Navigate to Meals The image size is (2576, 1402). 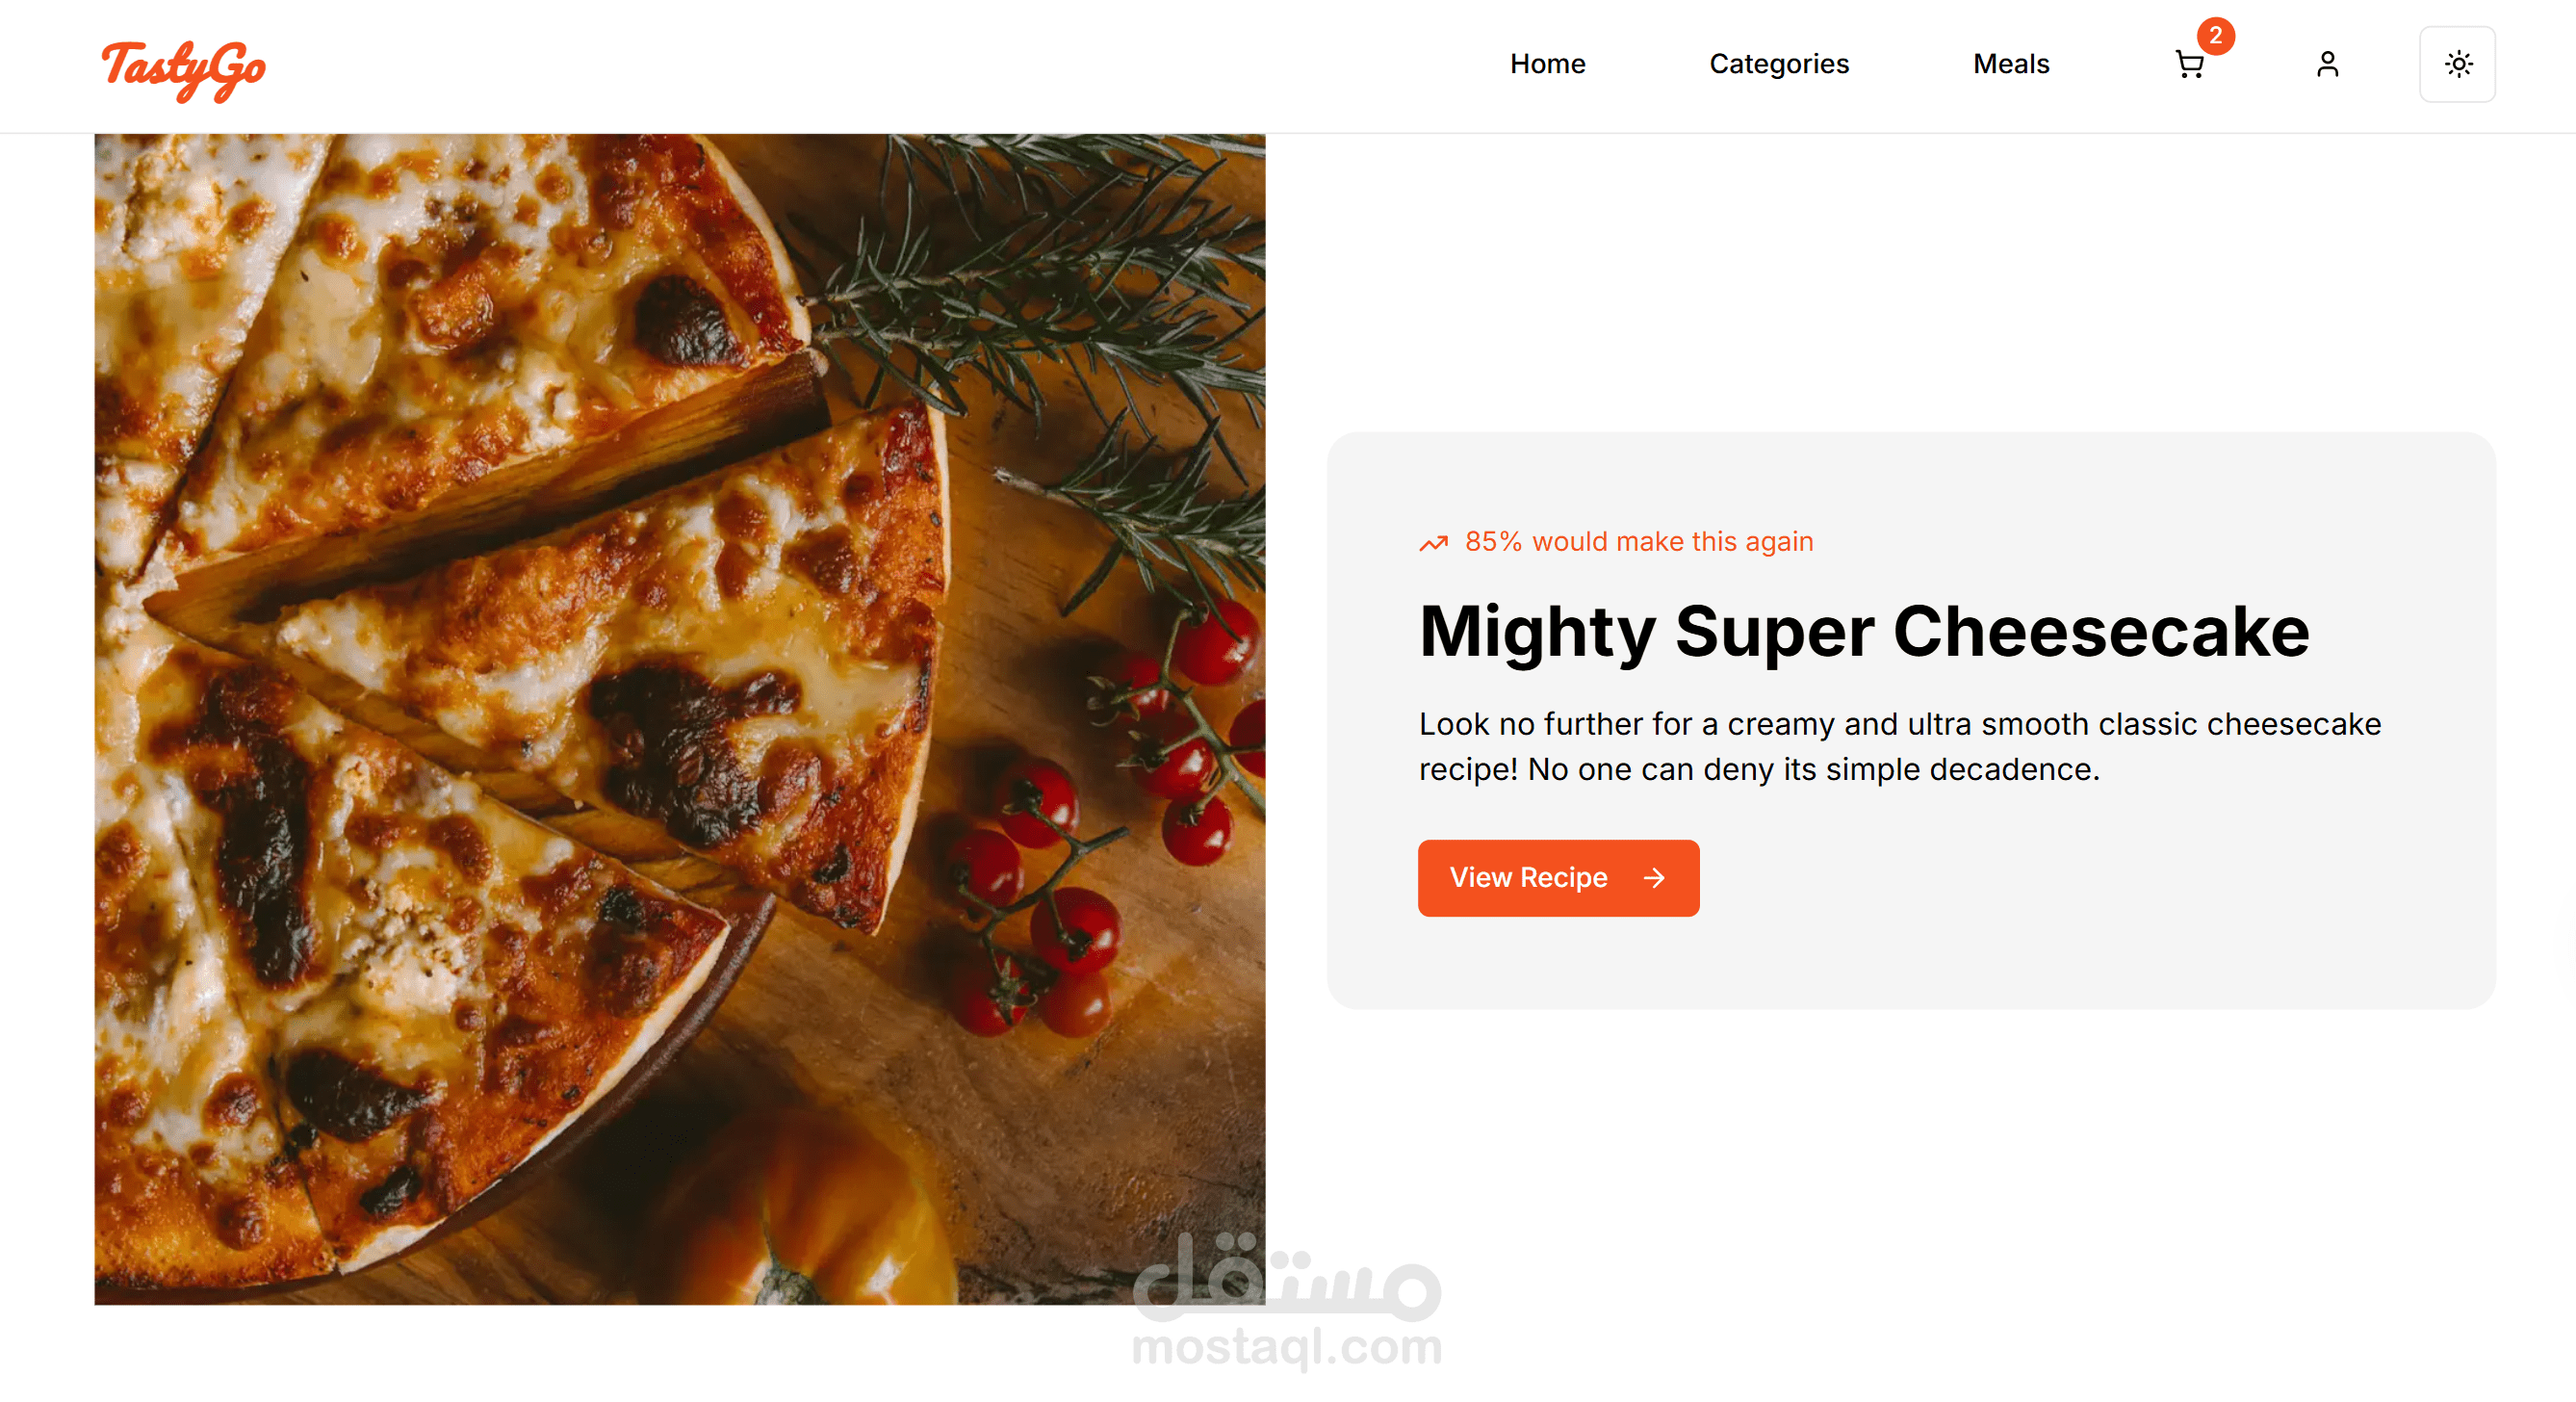click(2010, 64)
